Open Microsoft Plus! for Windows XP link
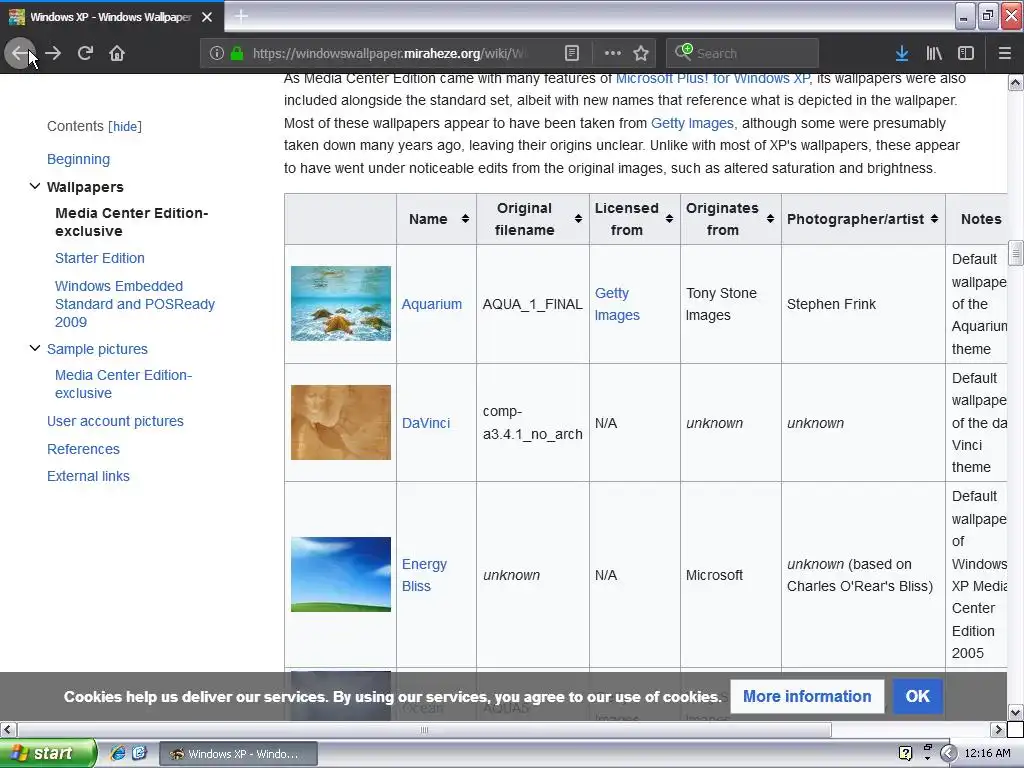This screenshot has height=768, width=1024. coord(712,79)
